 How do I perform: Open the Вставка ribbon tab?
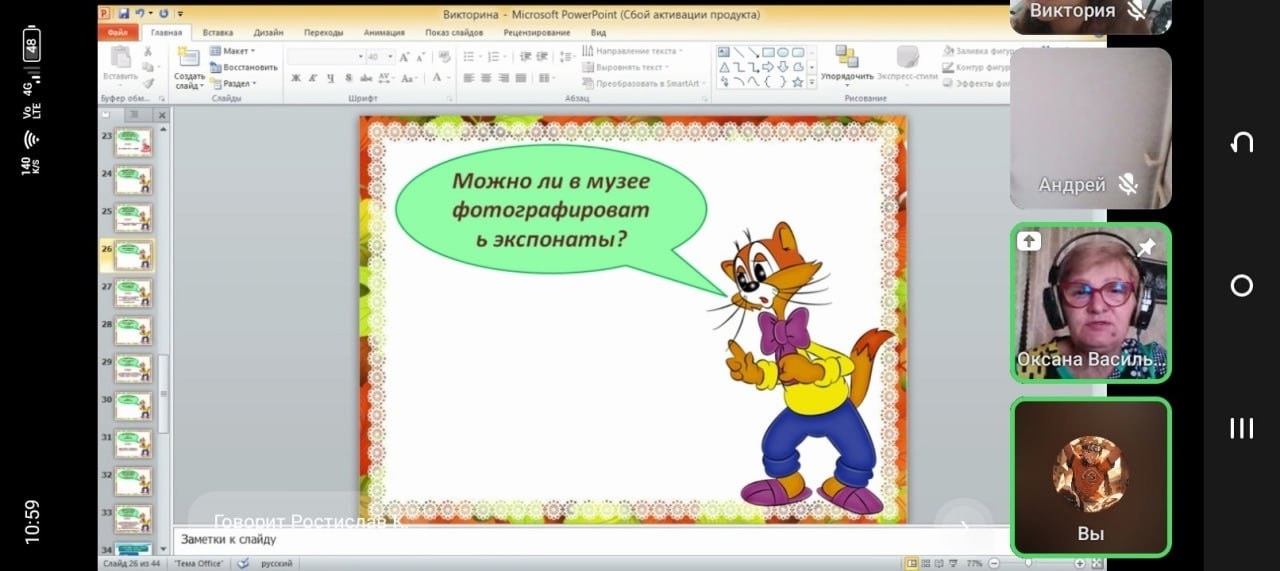tap(218, 32)
